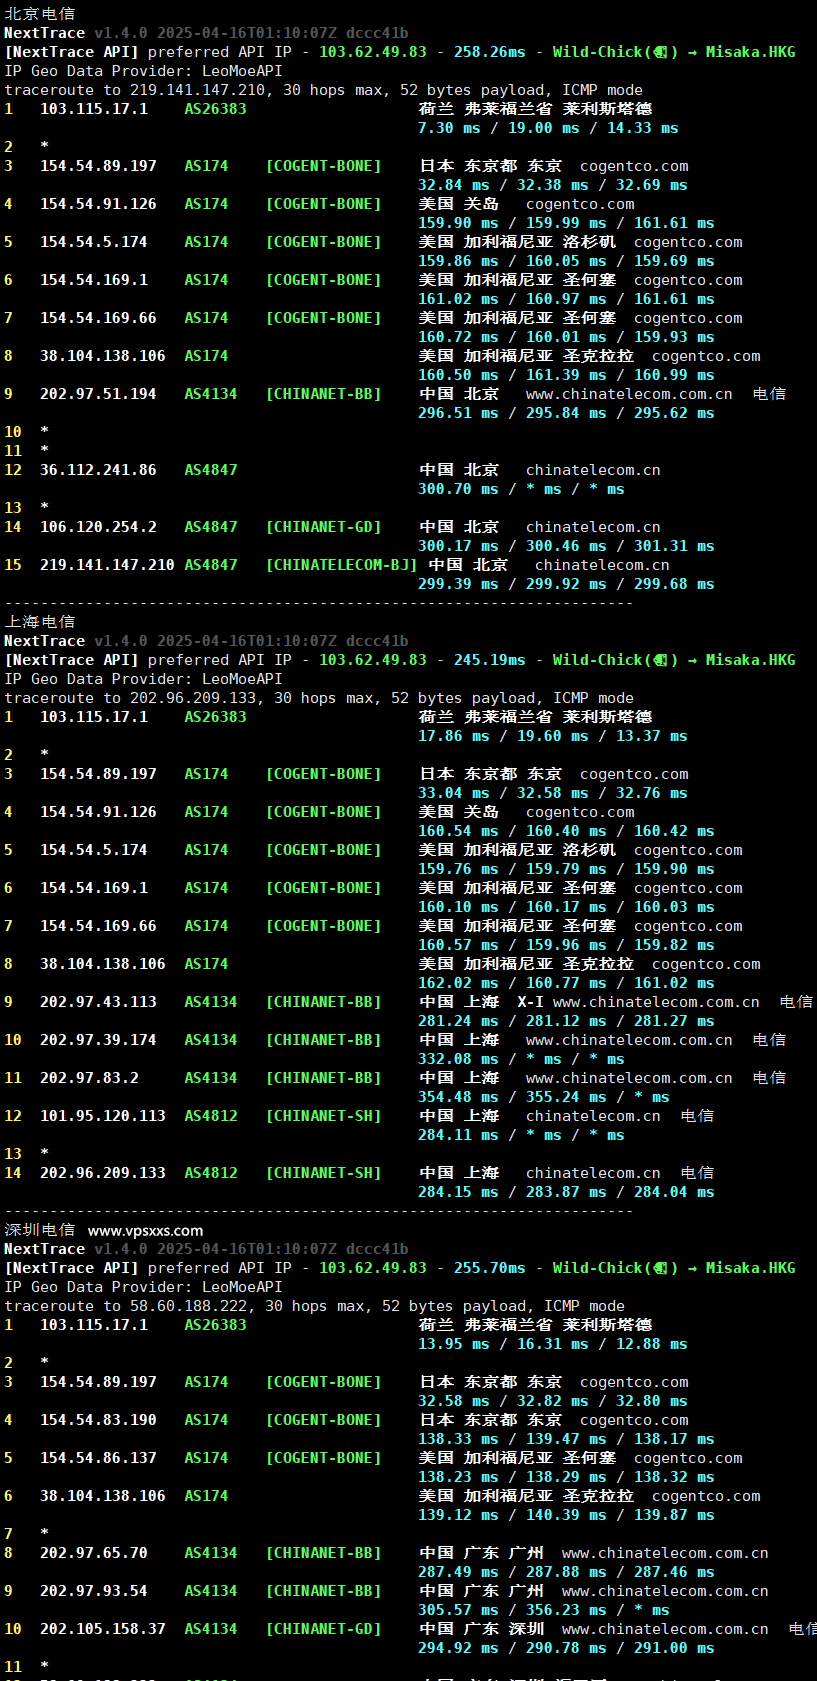
Task: Select hop IP 202.97.39.174
Action: (x=98, y=1040)
